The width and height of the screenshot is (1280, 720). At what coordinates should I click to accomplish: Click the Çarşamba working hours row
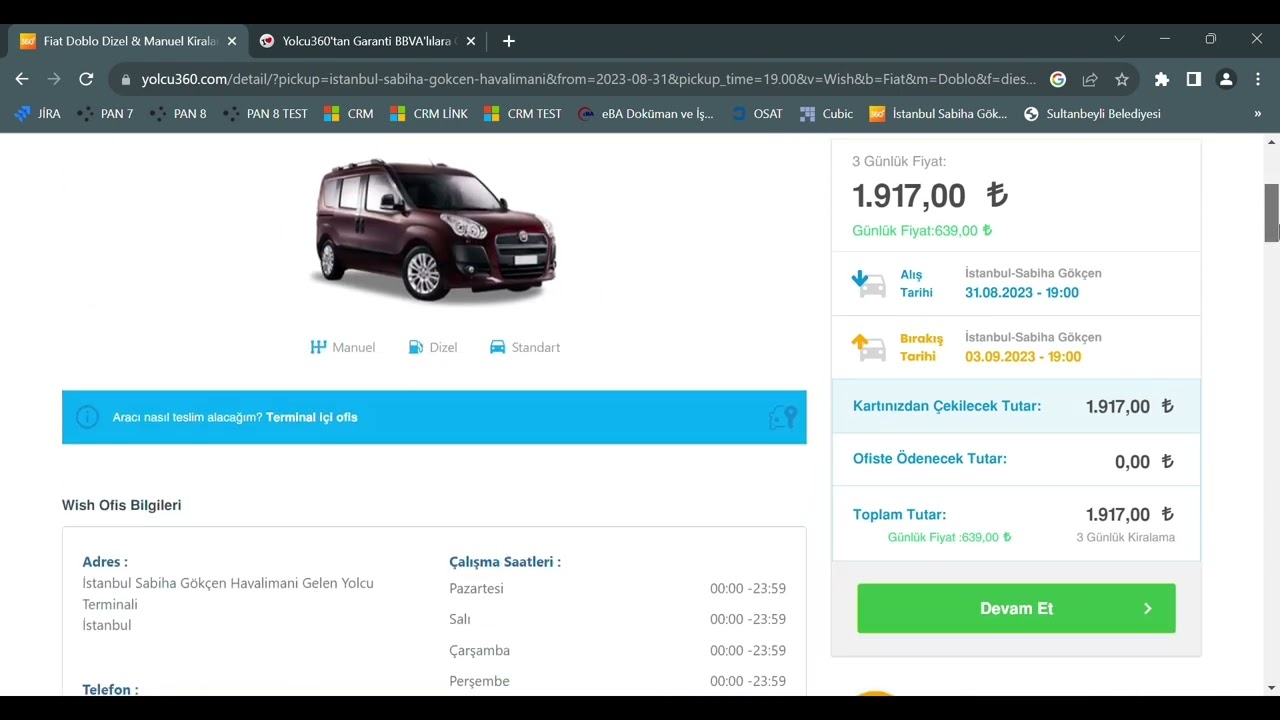(x=617, y=651)
